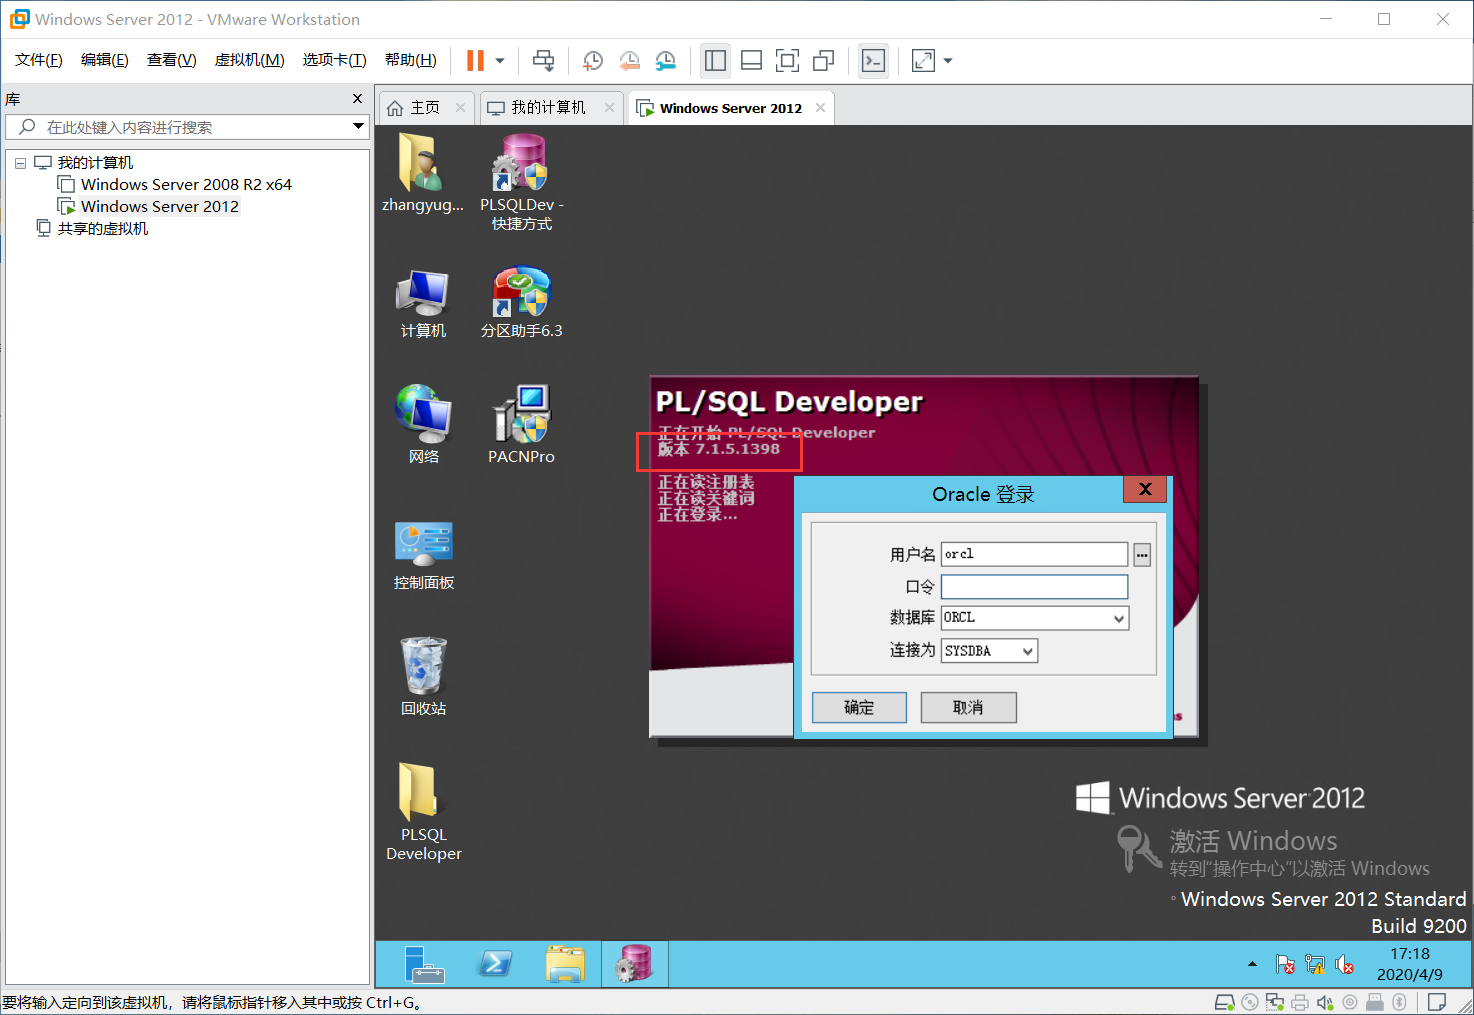Image resolution: width=1474 pixels, height=1015 pixels.
Task: Open the 虚拟机(M) menu
Action: pyautogui.click(x=250, y=60)
